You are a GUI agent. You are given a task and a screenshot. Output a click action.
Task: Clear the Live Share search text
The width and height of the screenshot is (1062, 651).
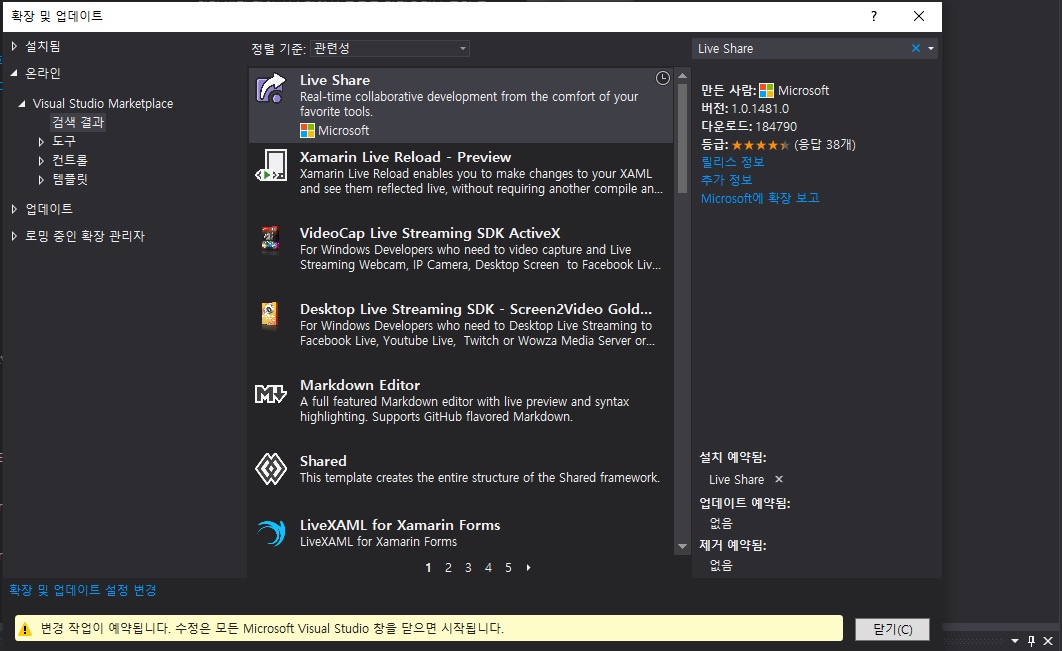coord(916,48)
